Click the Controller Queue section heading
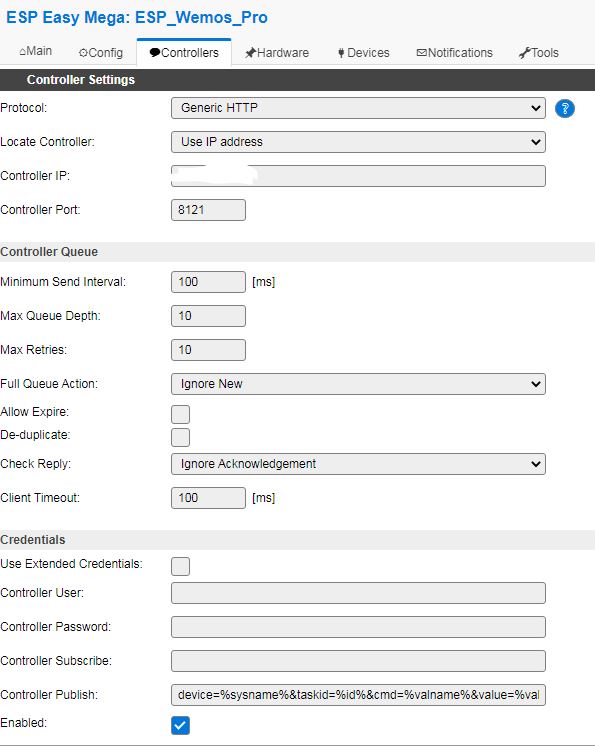 (49, 252)
